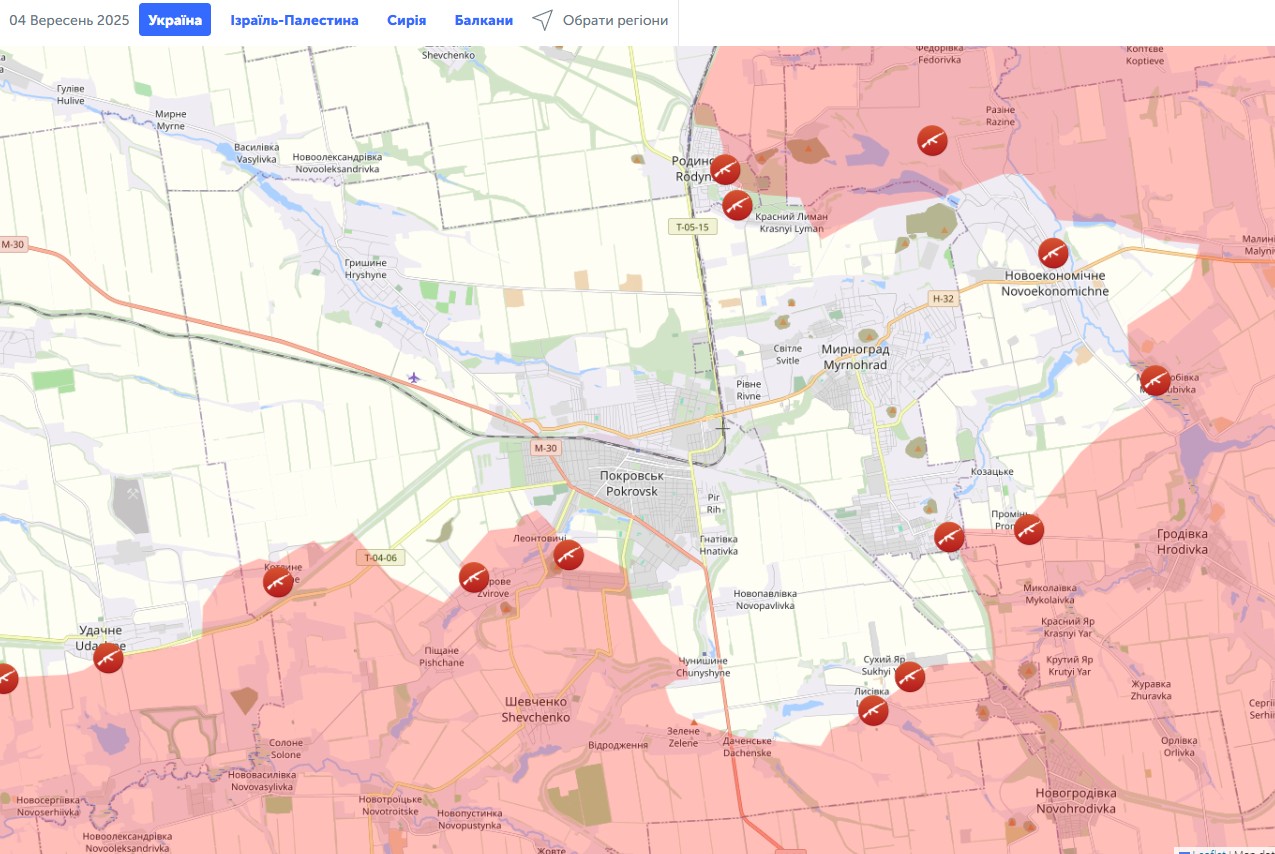1275x854 pixels.
Task: Open the clash marker near Krasnyi Lyman
Action: [738, 205]
